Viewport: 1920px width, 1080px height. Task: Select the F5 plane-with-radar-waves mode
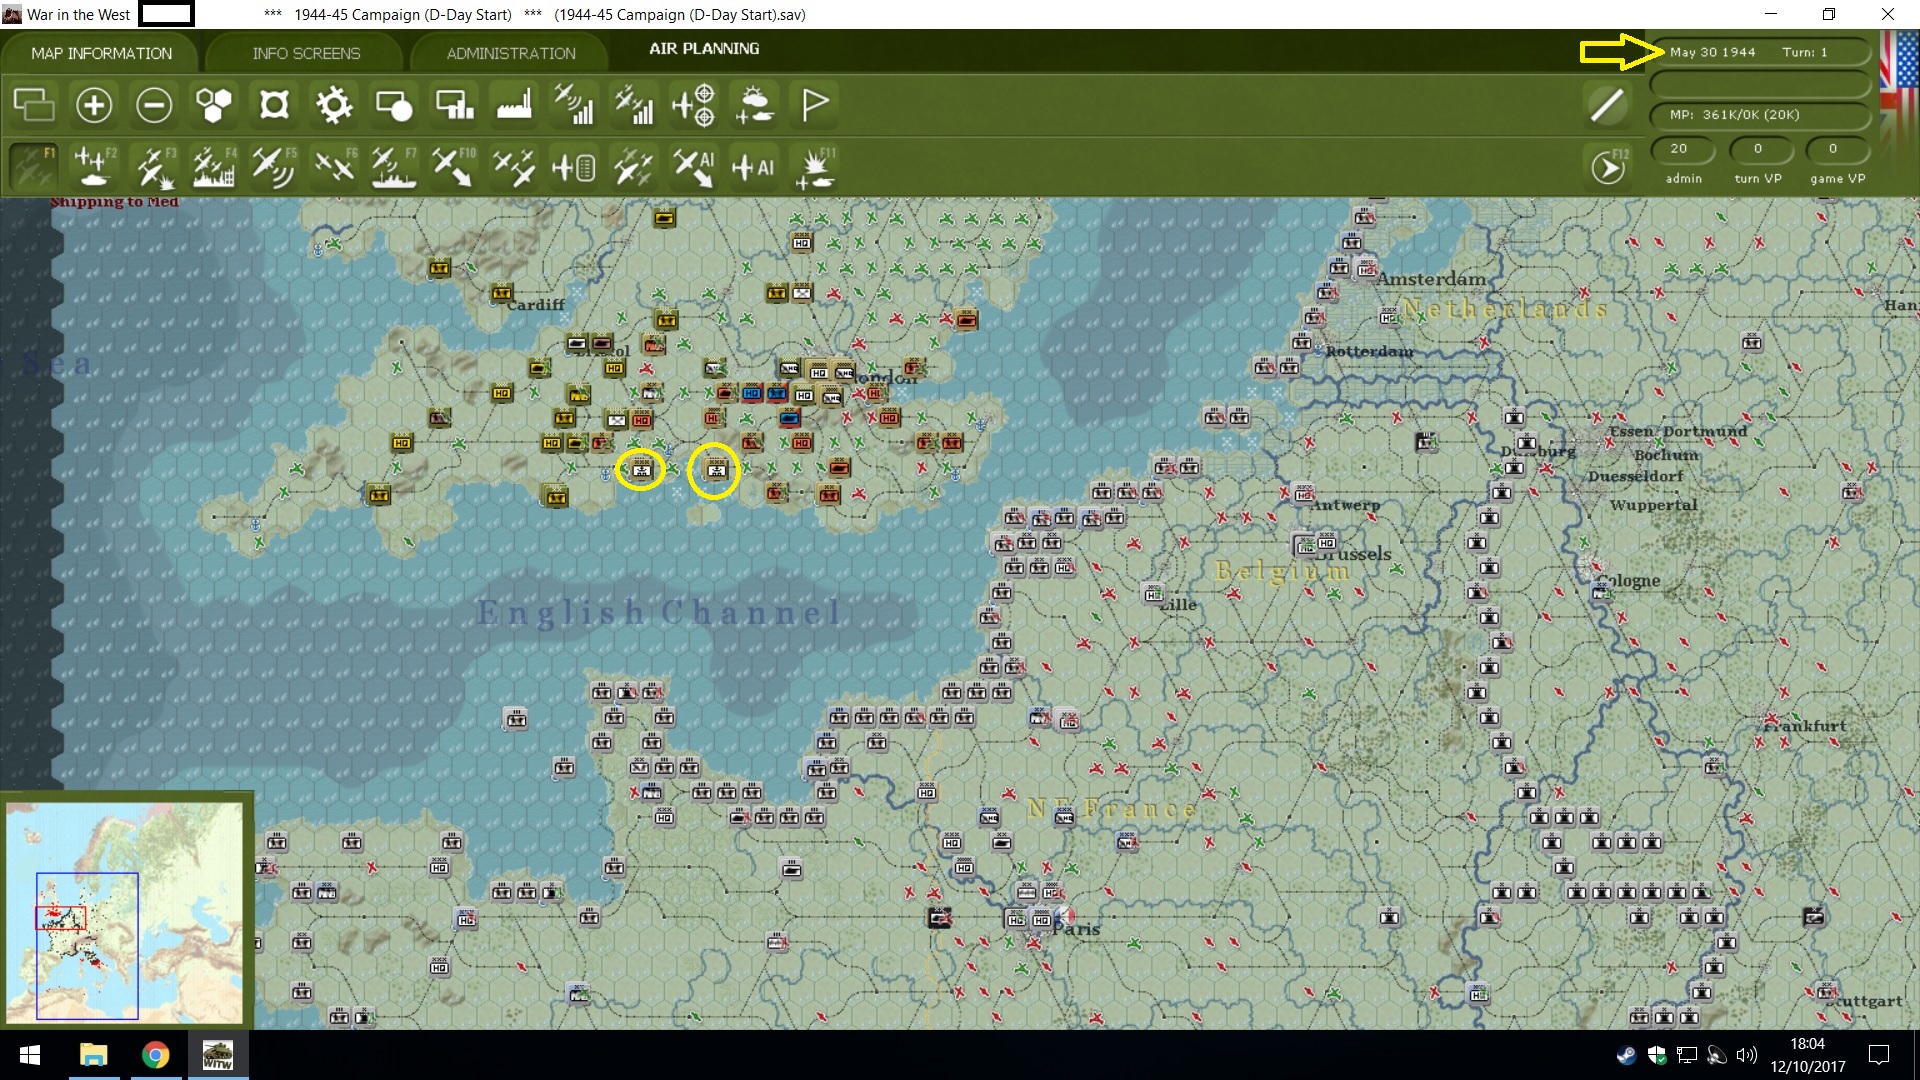(x=274, y=166)
